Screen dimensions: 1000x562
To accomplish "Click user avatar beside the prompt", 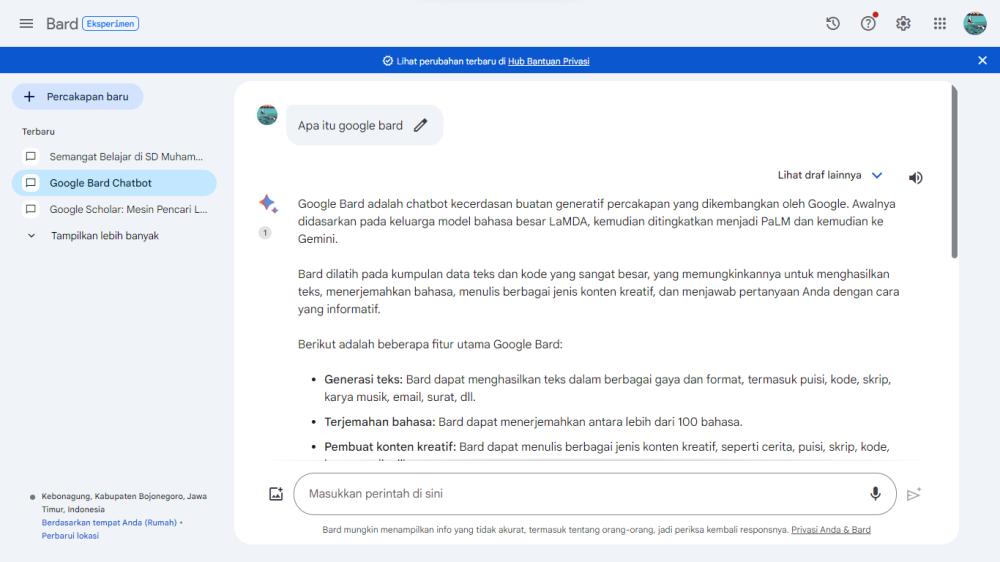I will coord(267,115).
